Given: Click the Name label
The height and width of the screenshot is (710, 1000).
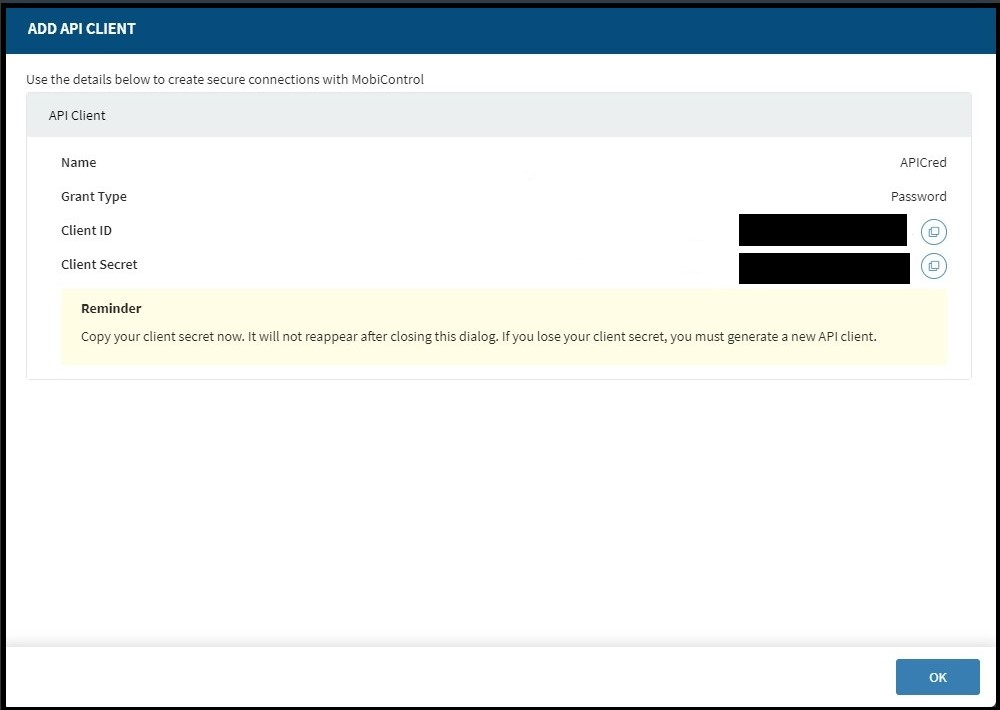Looking at the screenshot, I should click(78, 162).
